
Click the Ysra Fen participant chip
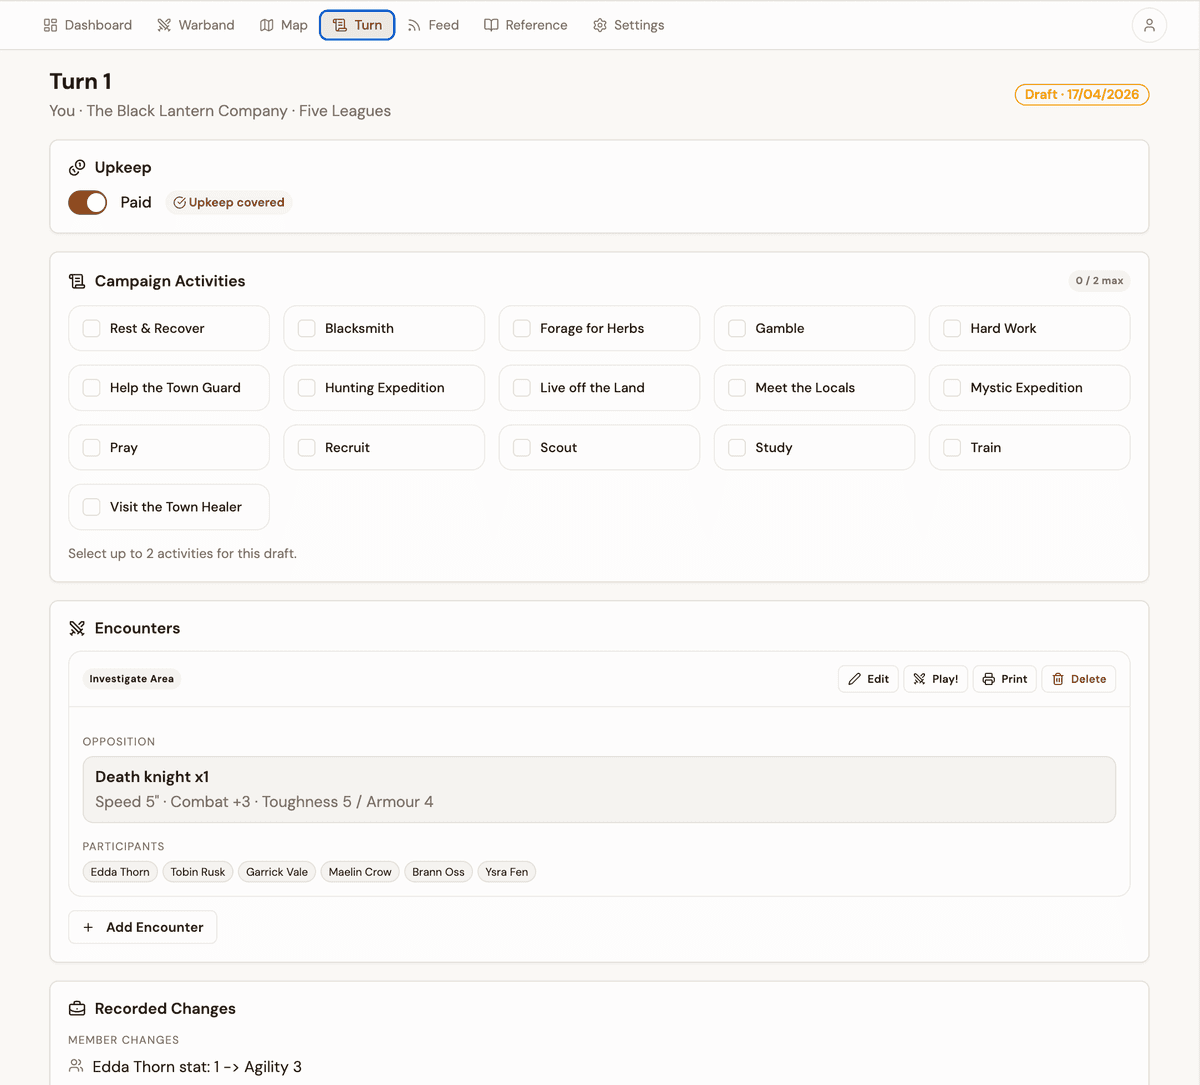pyautogui.click(x=507, y=872)
